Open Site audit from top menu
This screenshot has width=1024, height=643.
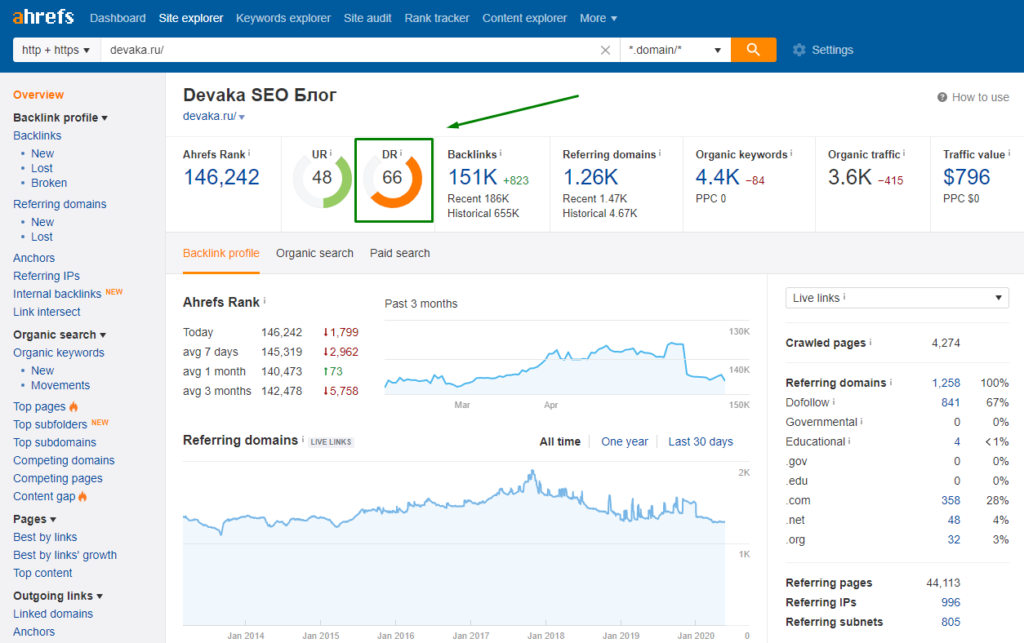368,18
